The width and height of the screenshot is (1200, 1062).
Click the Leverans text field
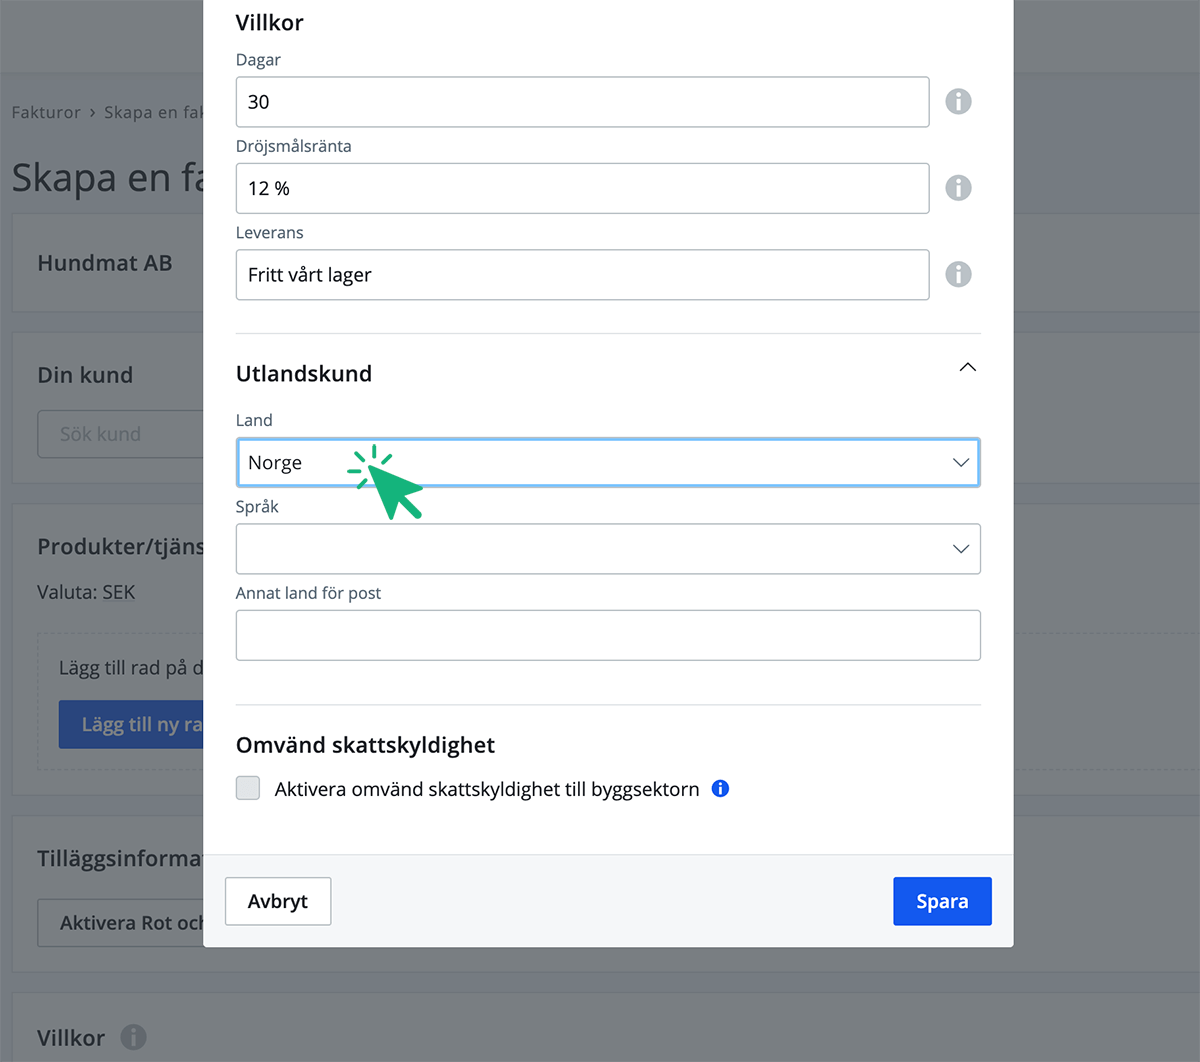pyautogui.click(x=581, y=275)
